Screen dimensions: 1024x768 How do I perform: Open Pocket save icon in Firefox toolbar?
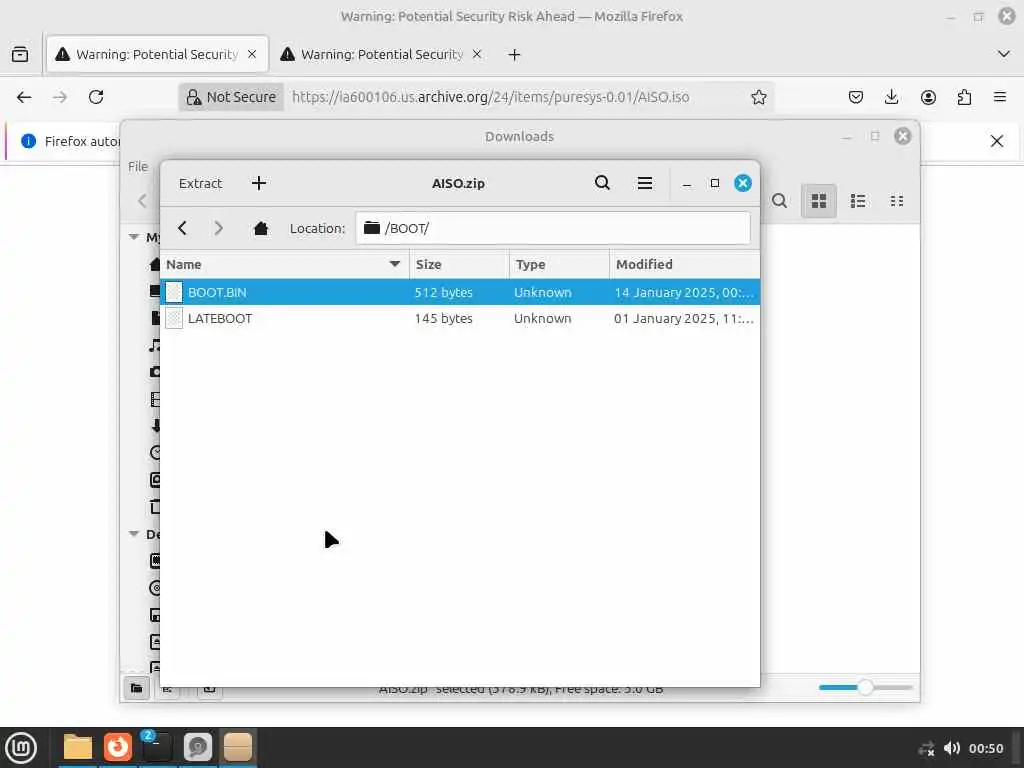856,97
